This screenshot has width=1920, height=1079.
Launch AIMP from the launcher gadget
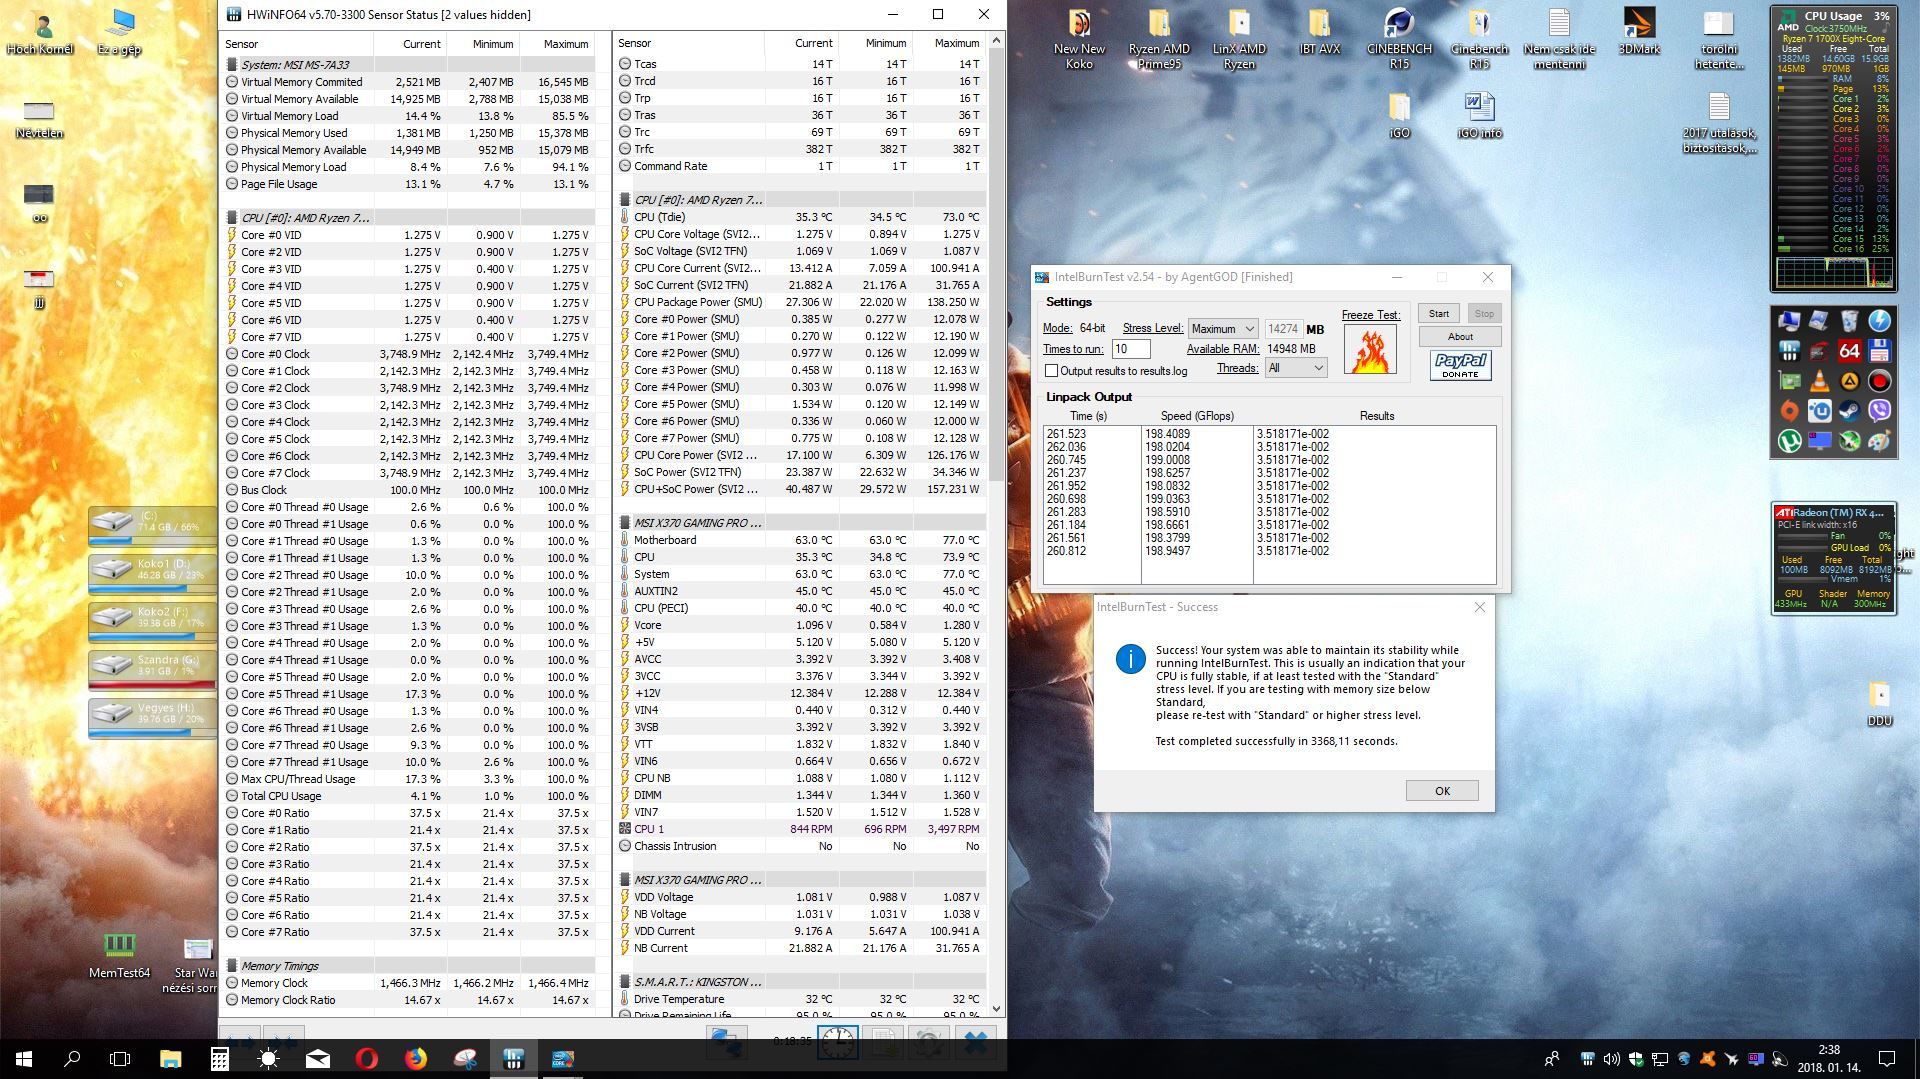pos(1850,381)
